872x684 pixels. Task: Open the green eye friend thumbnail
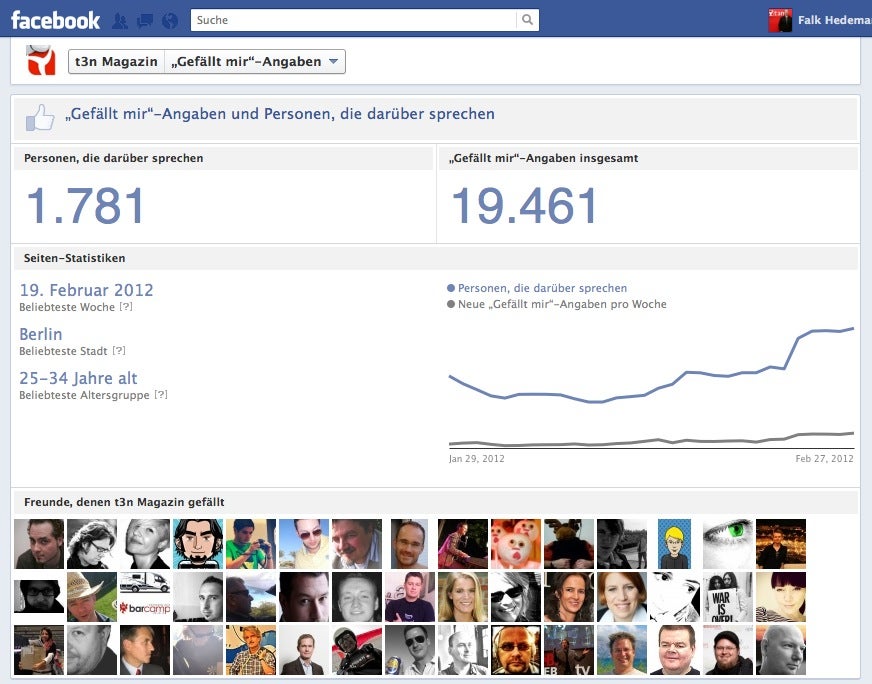[x=728, y=544]
